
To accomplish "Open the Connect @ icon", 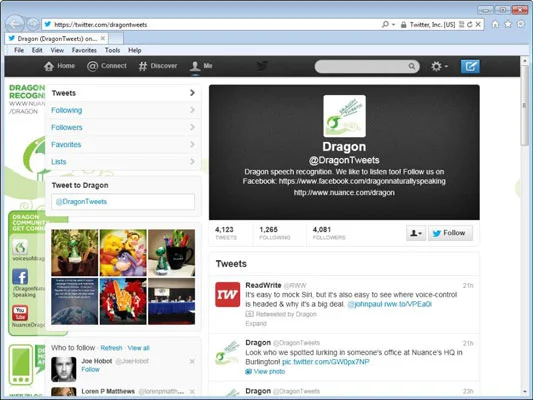I will 92,66.
